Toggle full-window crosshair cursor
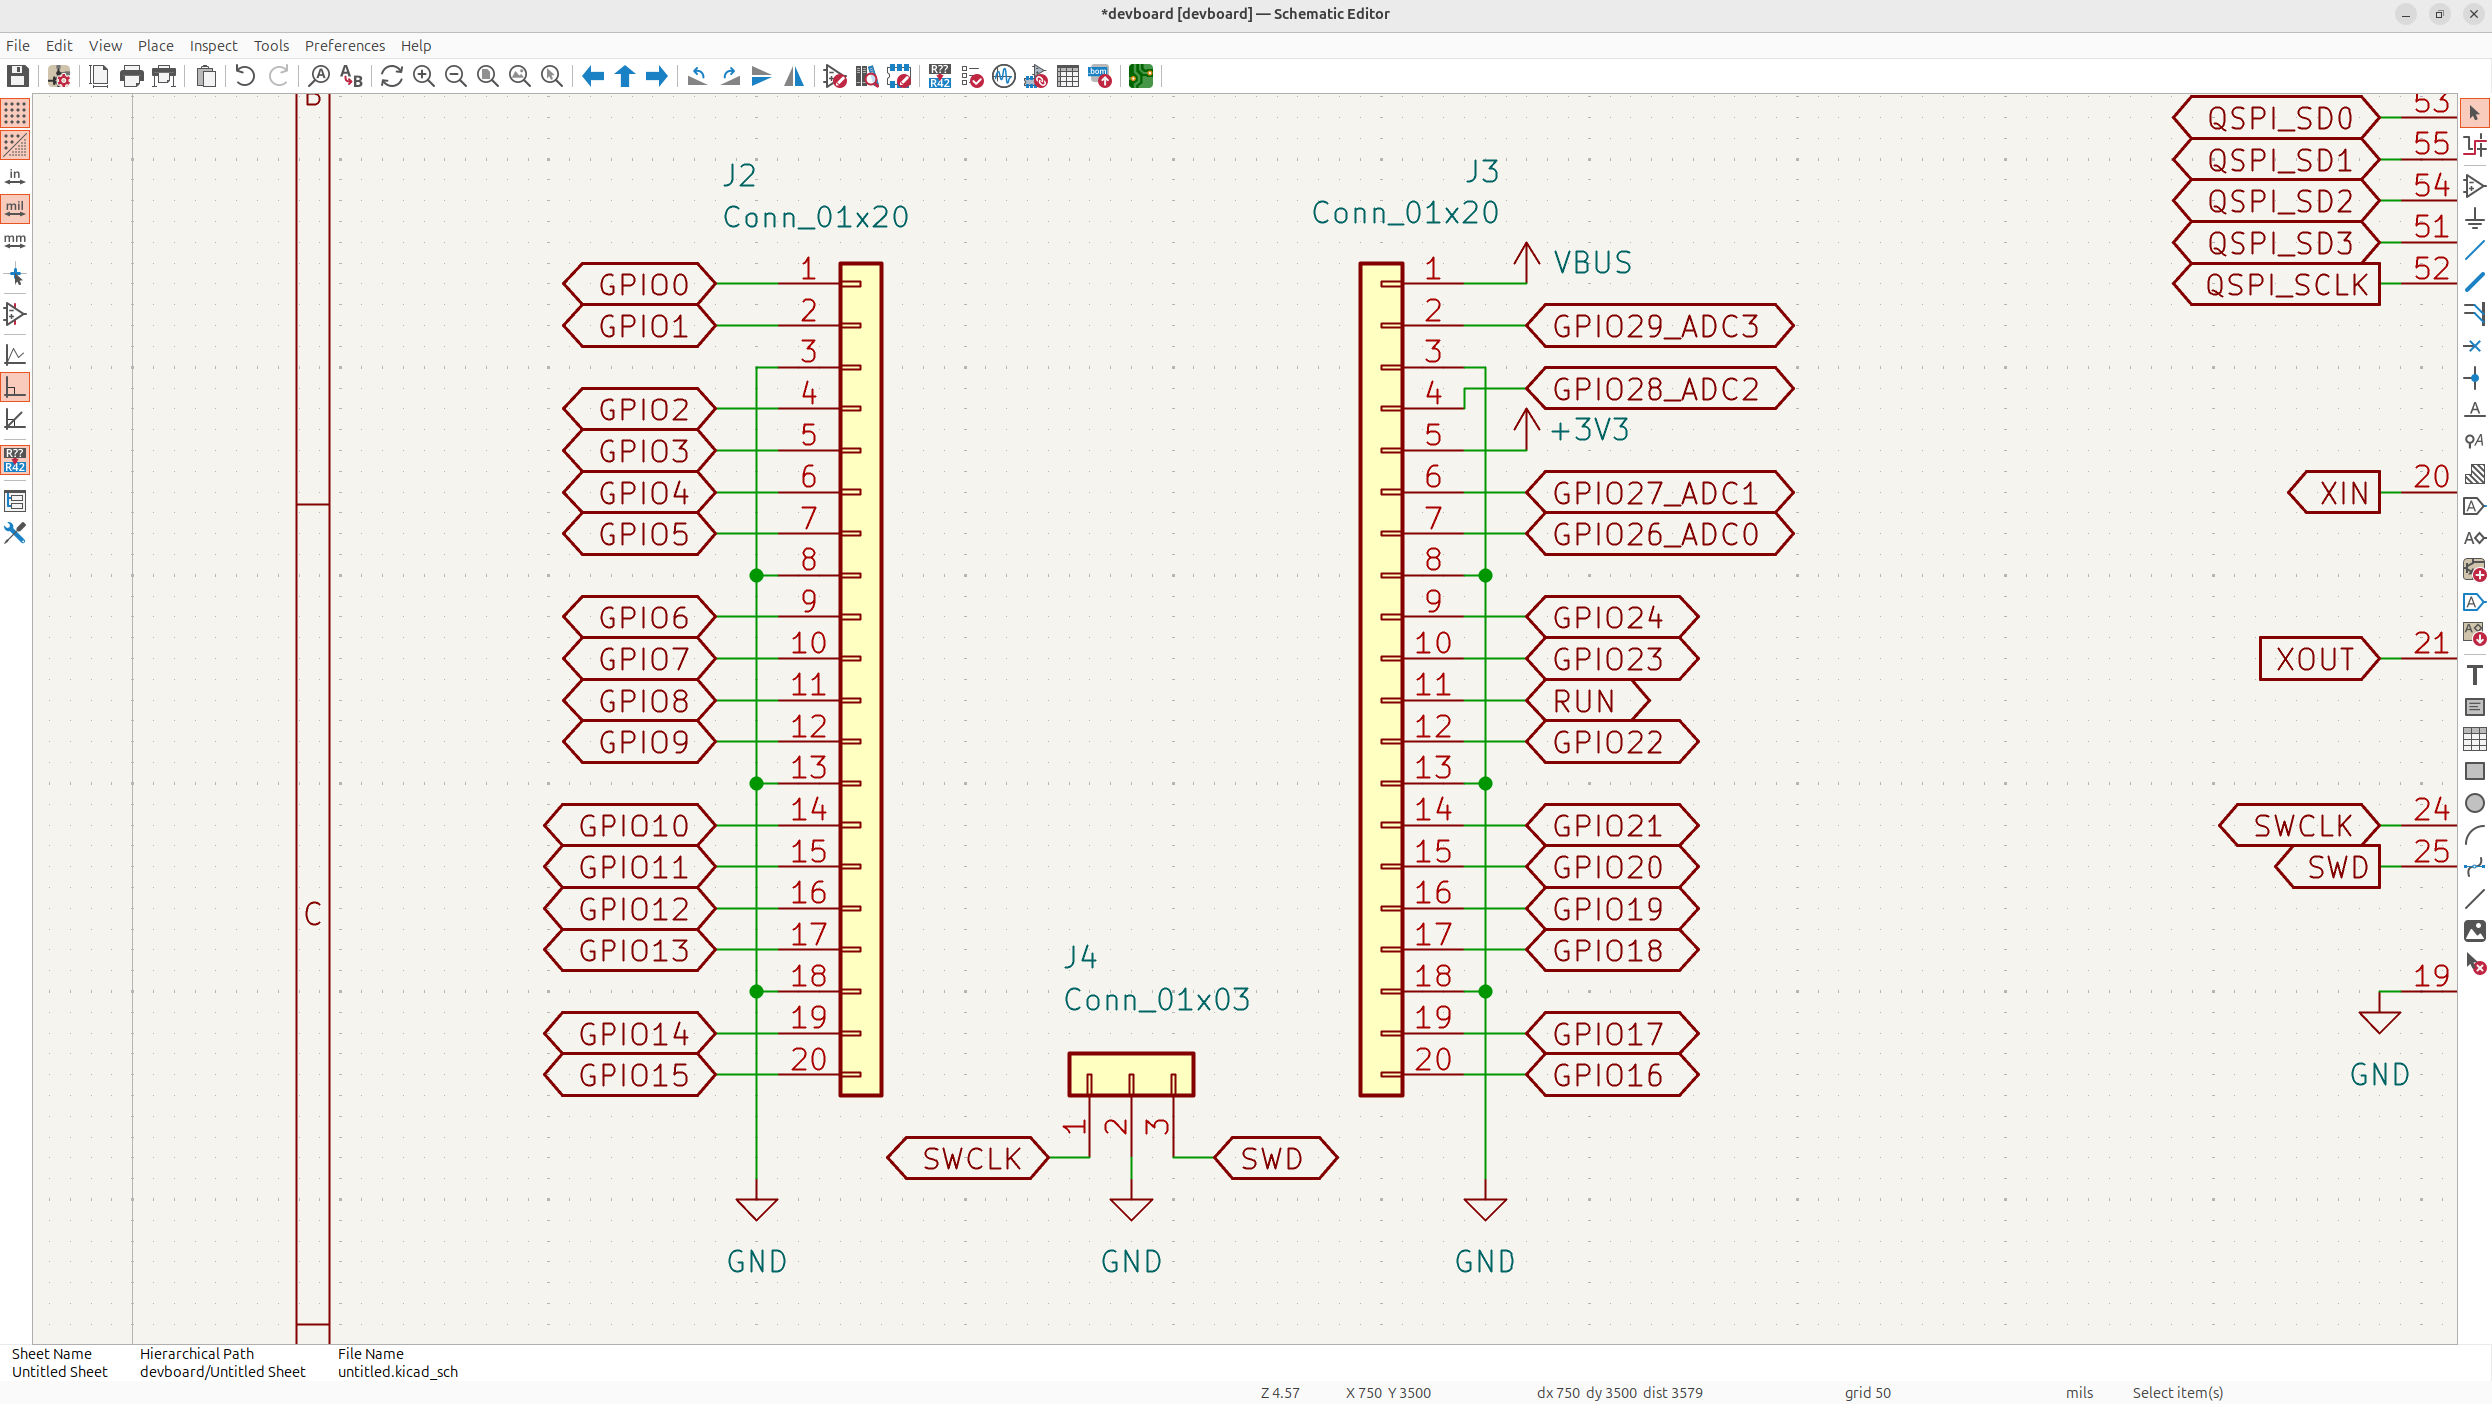Image resolution: width=2492 pixels, height=1404 pixels. pos(15,275)
